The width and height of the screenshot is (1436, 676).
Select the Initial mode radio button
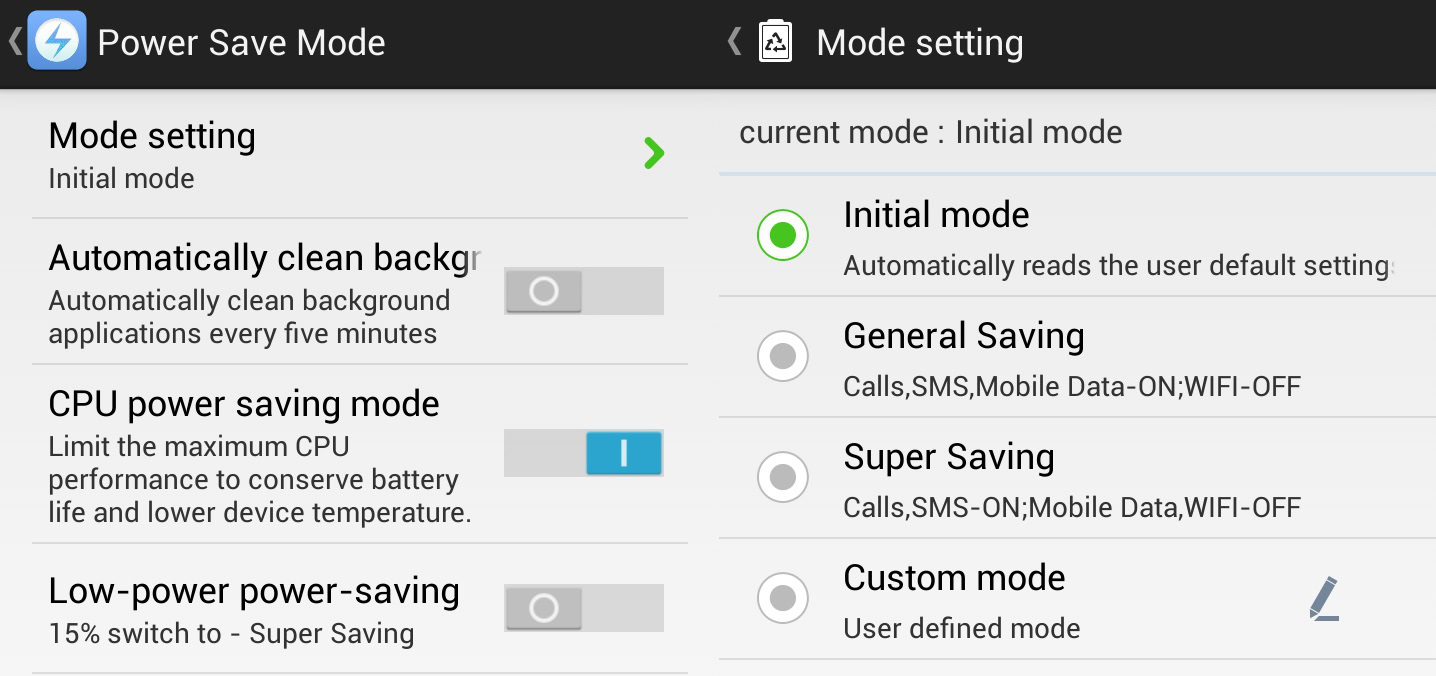coord(783,235)
